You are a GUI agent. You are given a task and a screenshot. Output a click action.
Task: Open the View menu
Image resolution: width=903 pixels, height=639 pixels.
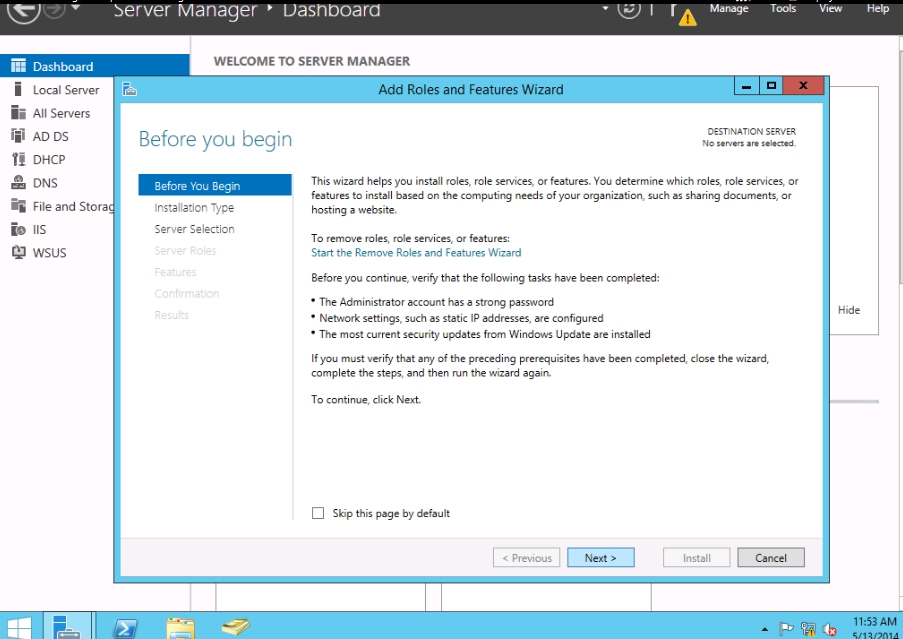tap(830, 8)
